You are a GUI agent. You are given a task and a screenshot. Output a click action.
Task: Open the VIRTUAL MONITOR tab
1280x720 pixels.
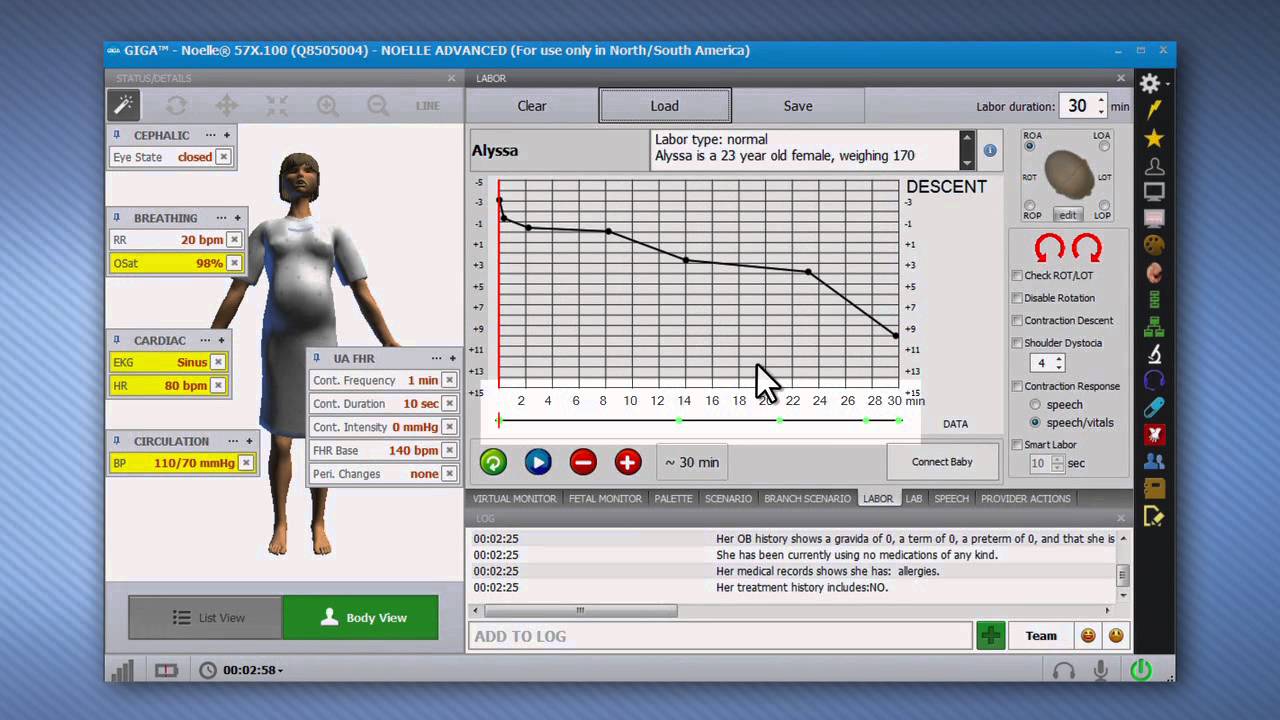pyautogui.click(x=514, y=498)
